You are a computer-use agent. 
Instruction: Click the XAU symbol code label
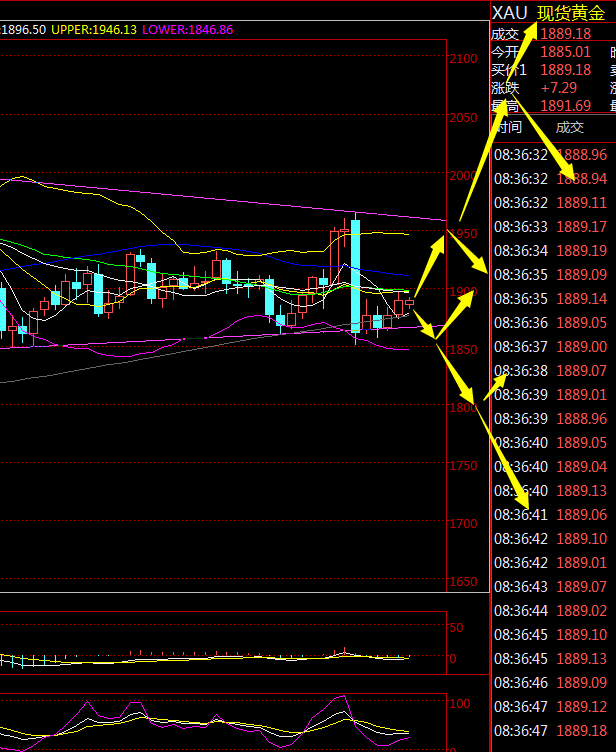tap(511, 13)
